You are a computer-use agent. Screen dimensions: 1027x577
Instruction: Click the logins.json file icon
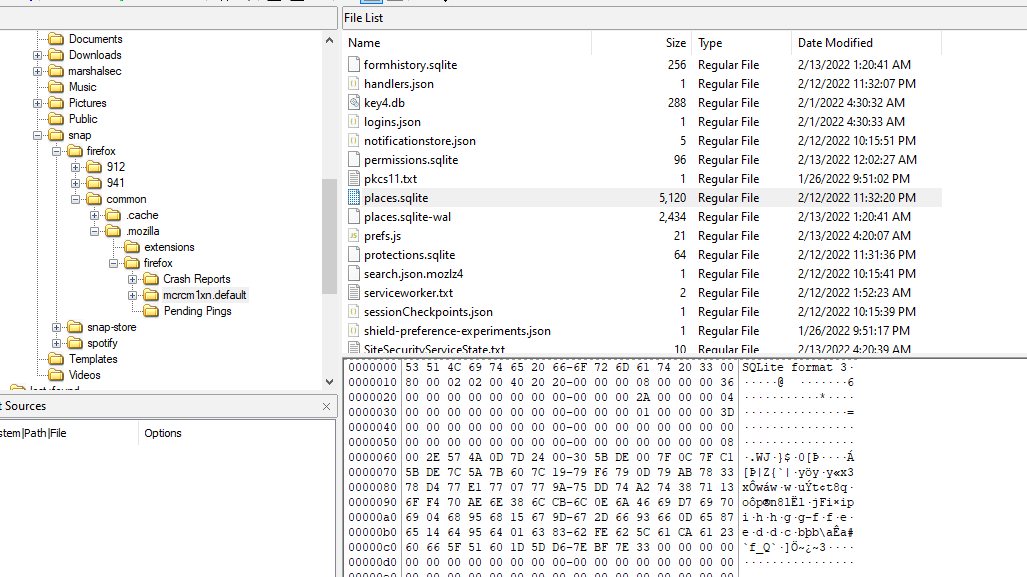[353, 122]
